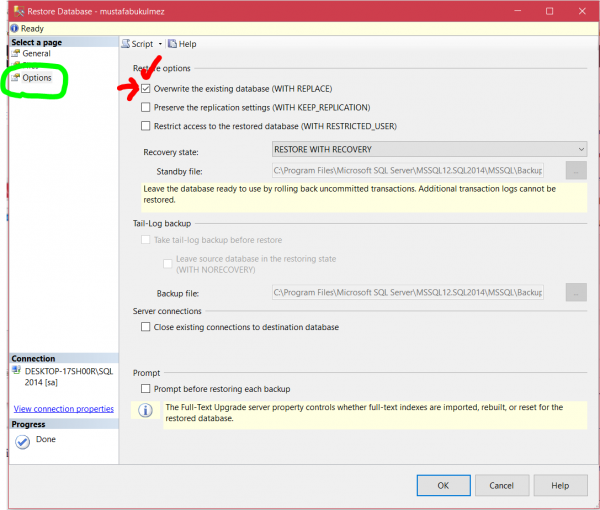The width and height of the screenshot is (600, 510).
Task: Click the Backup file path field
Action: (x=408, y=293)
